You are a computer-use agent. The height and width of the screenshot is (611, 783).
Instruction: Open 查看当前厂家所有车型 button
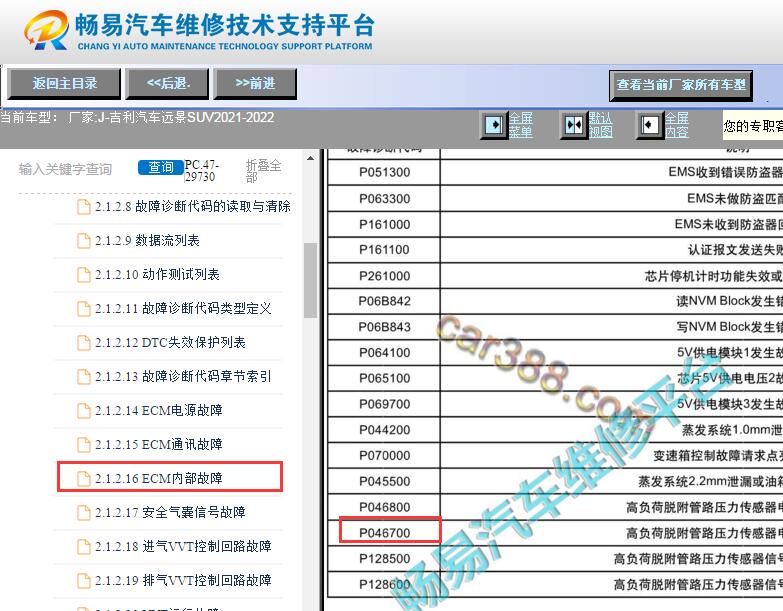[x=681, y=85]
